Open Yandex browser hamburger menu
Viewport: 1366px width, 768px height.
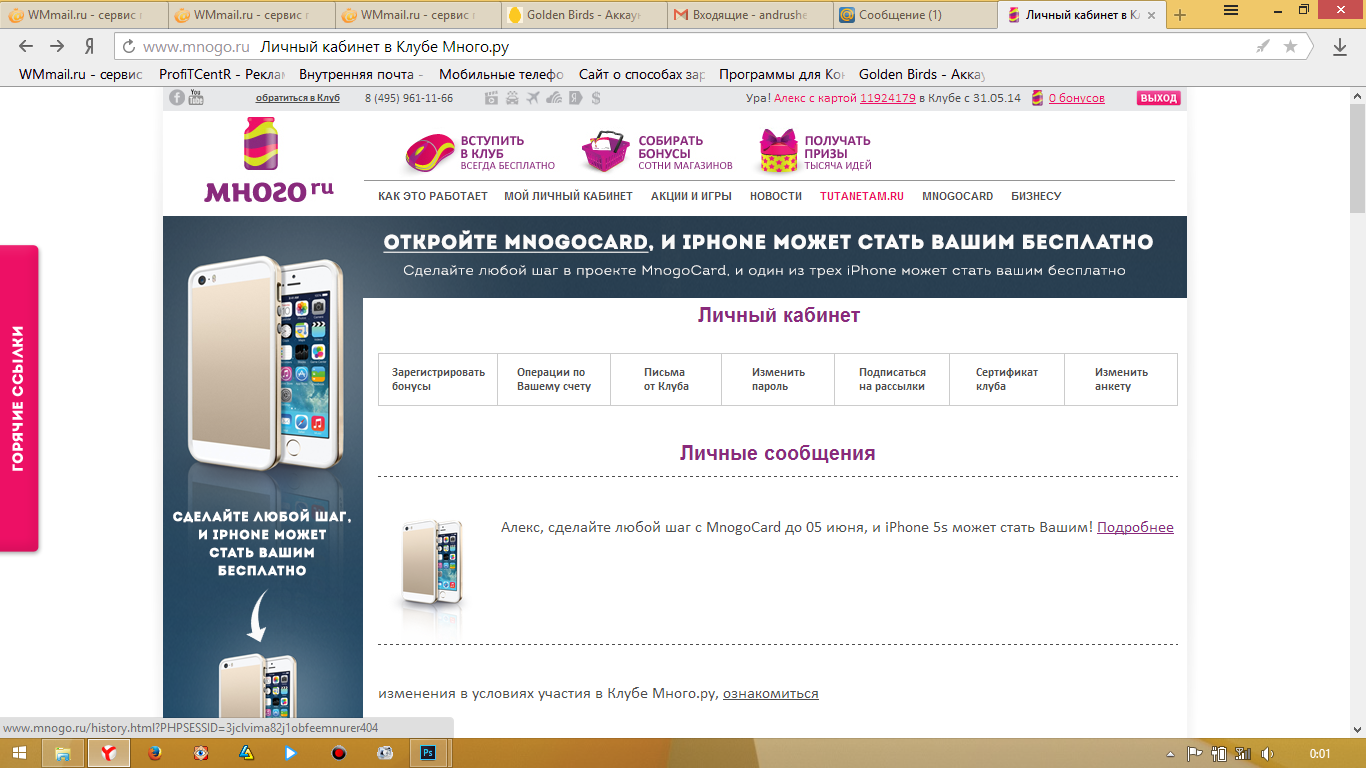(1231, 10)
